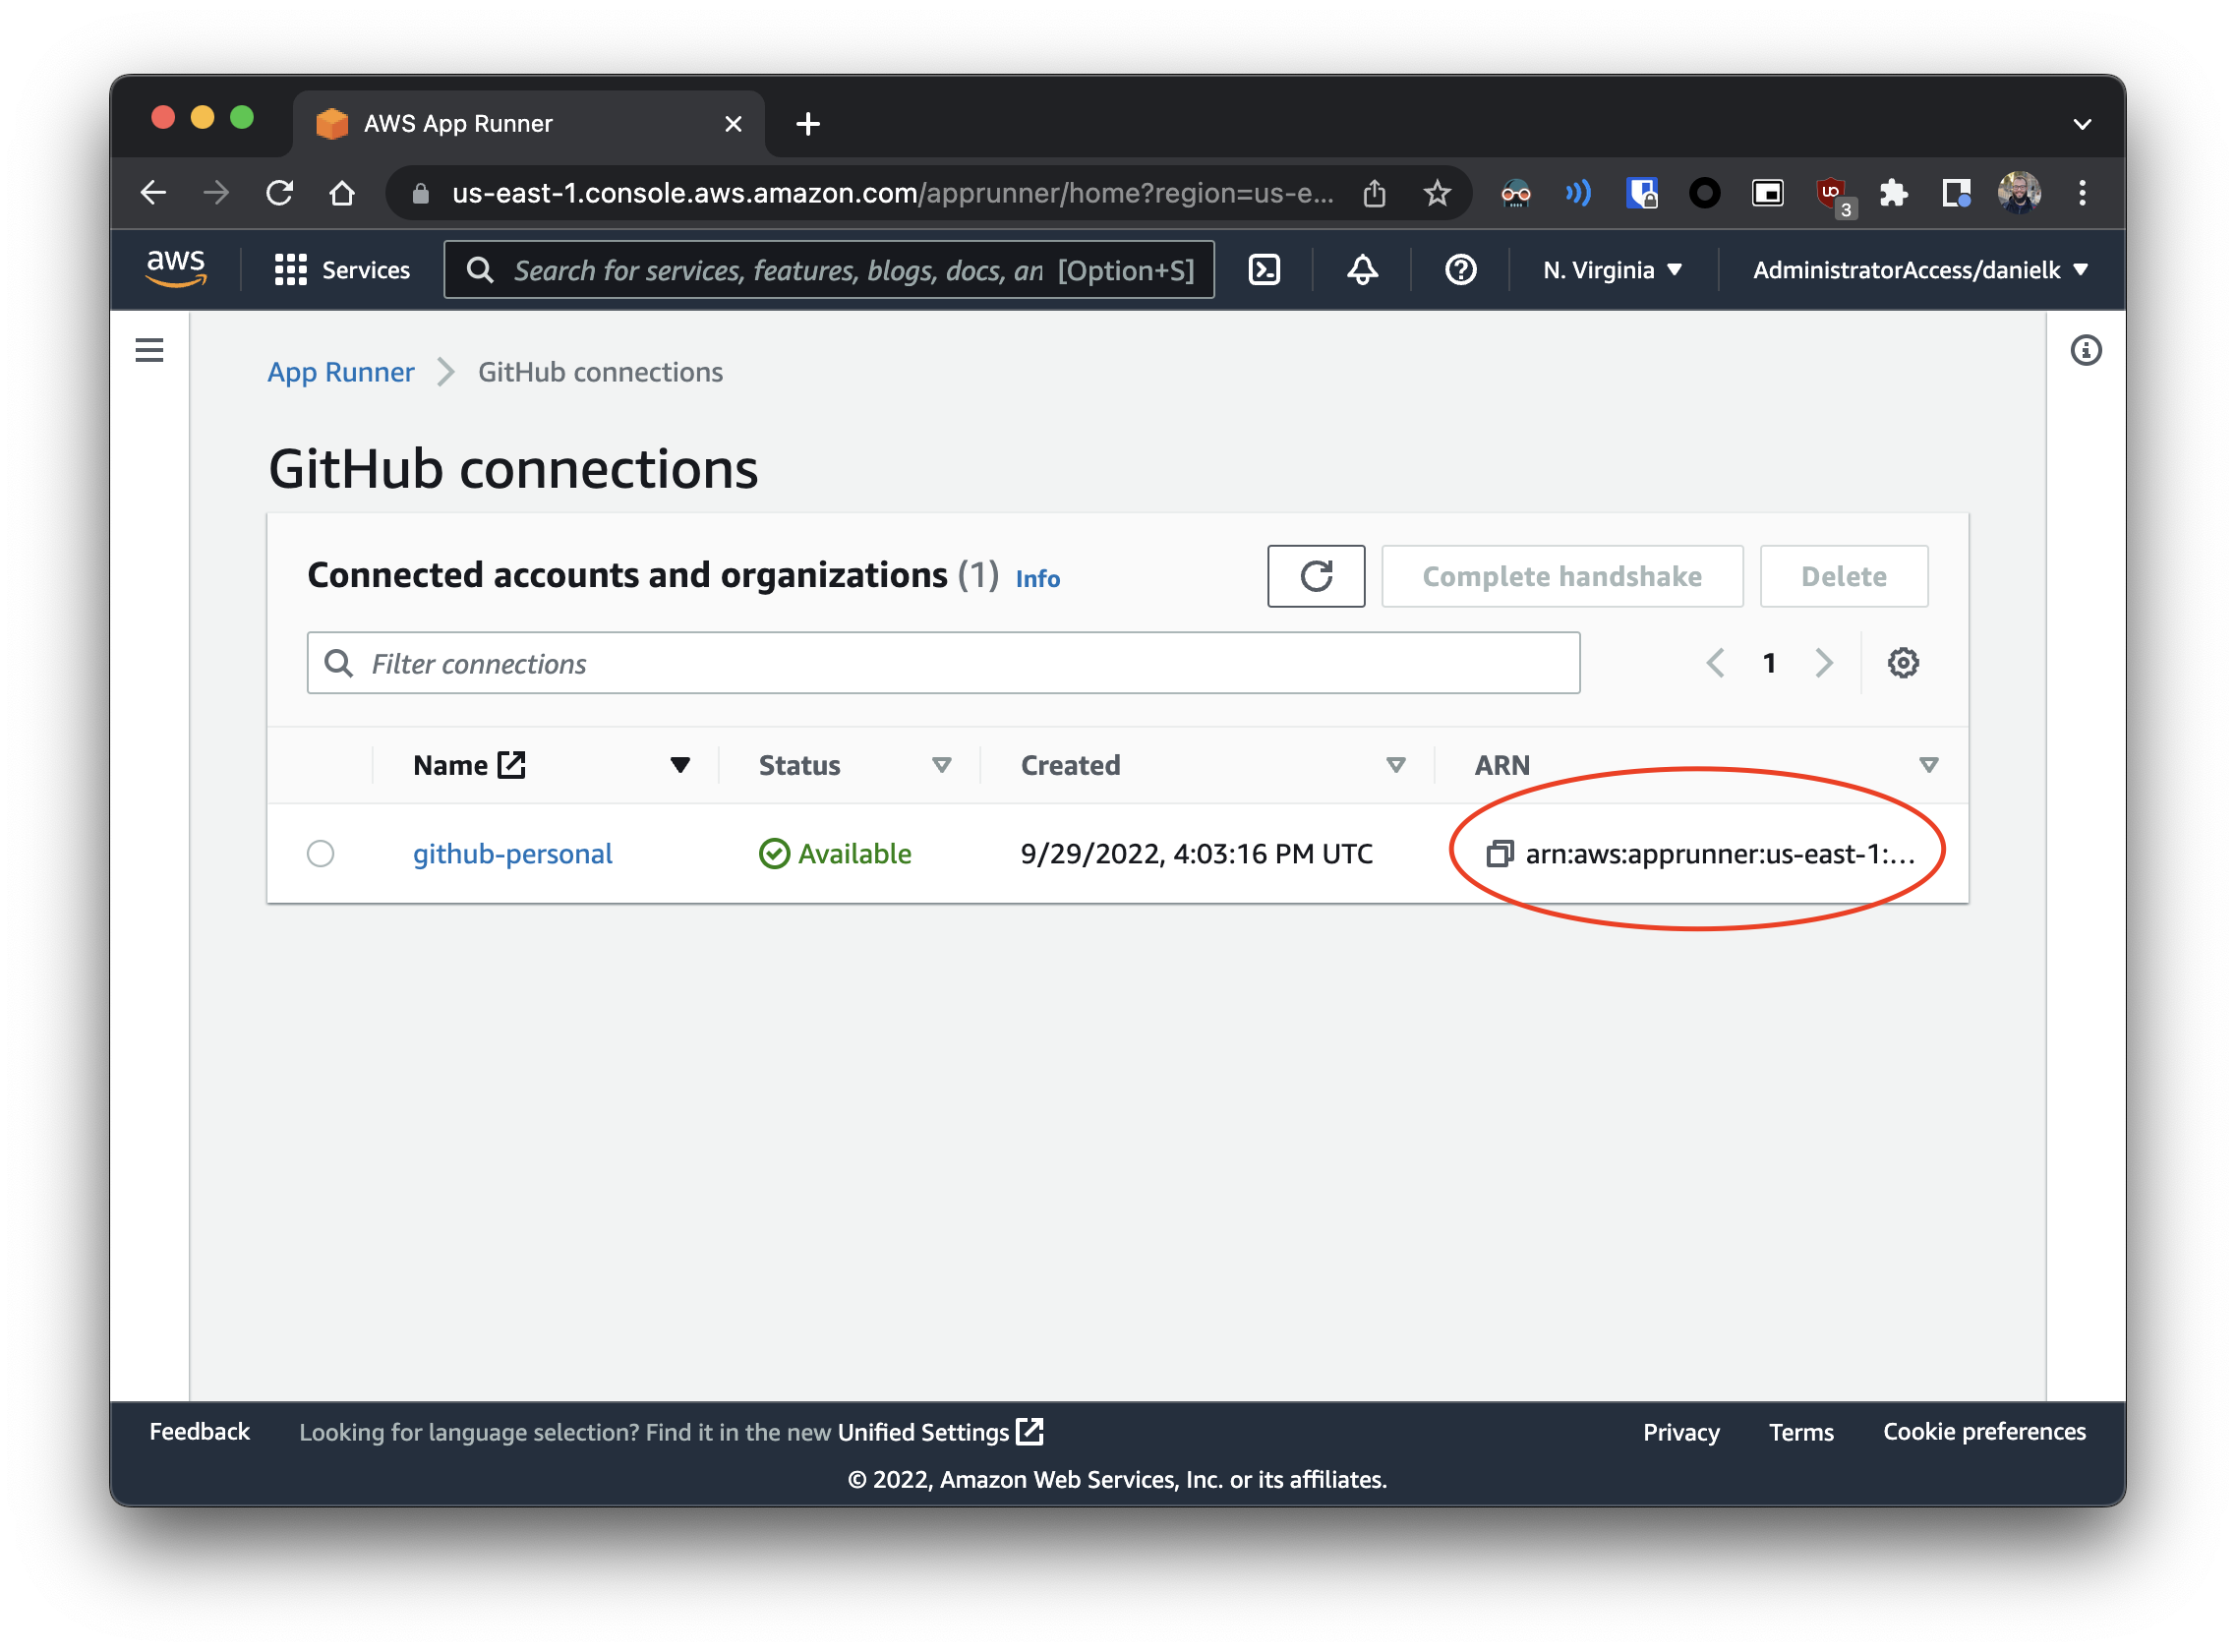Select the github-personal radio button
The width and height of the screenshot is (2236, 1652).
coord(321,853)
